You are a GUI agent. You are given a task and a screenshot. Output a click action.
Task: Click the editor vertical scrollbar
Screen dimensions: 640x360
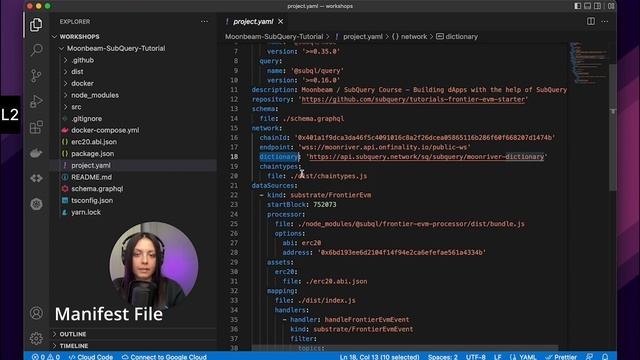click(x=613, y=127)
